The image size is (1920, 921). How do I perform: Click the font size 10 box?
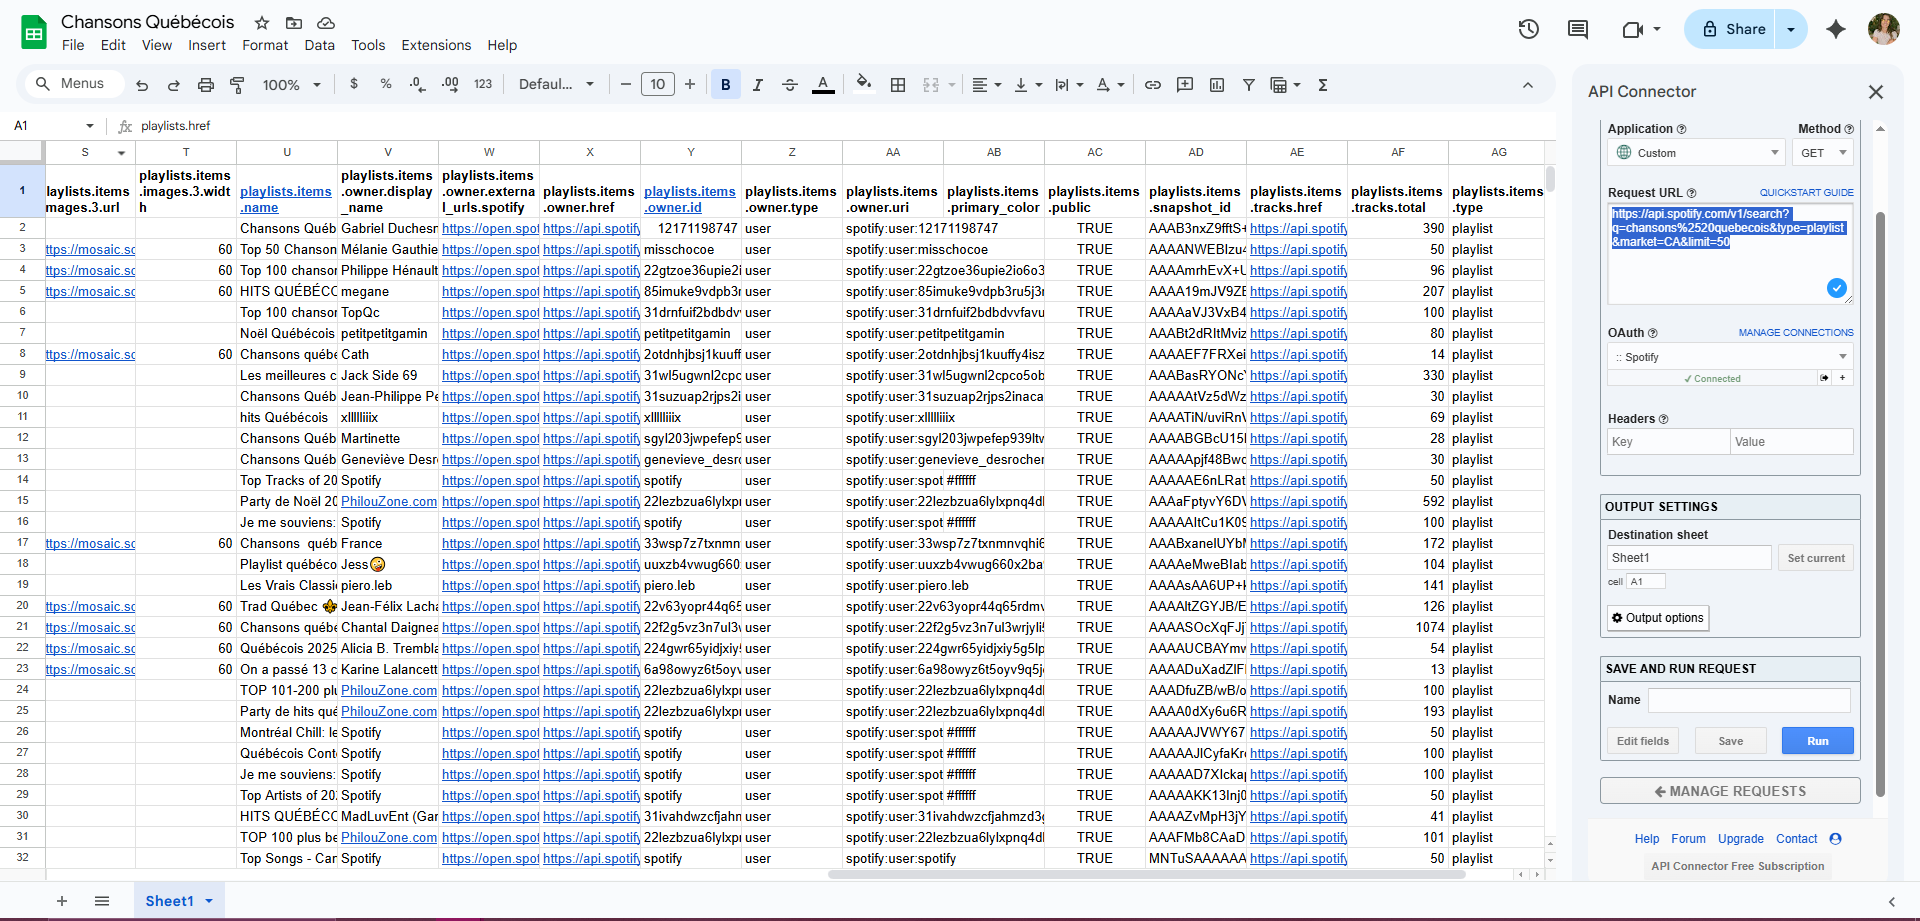657,85
